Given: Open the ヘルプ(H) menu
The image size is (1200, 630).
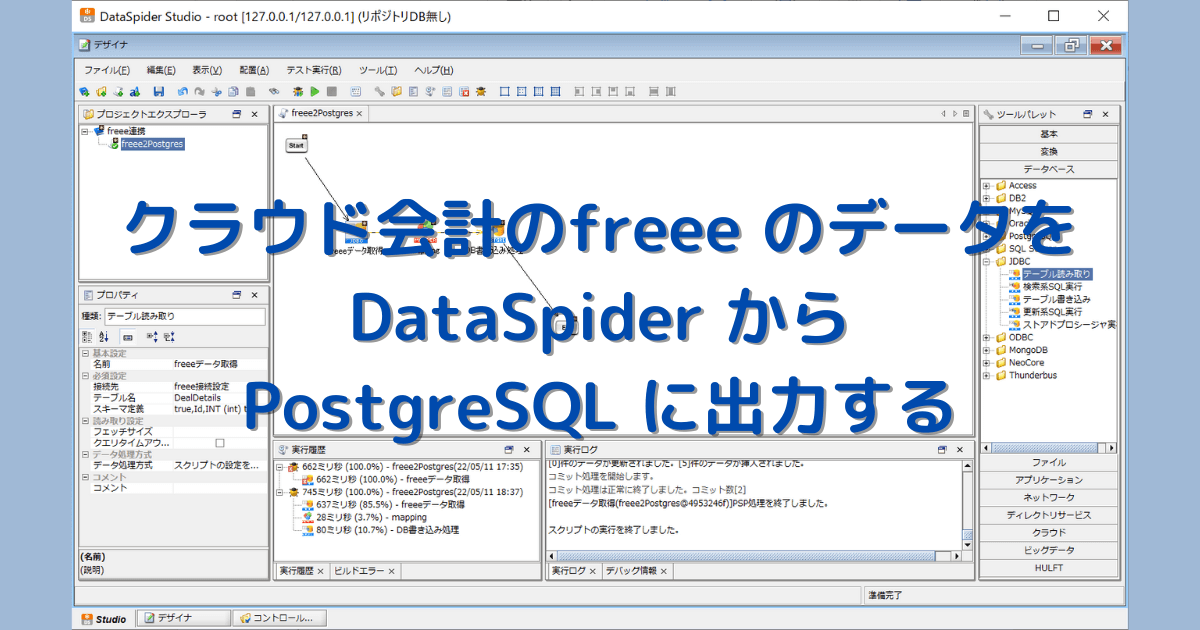Looking at the screenshot, I should point(433,70).
